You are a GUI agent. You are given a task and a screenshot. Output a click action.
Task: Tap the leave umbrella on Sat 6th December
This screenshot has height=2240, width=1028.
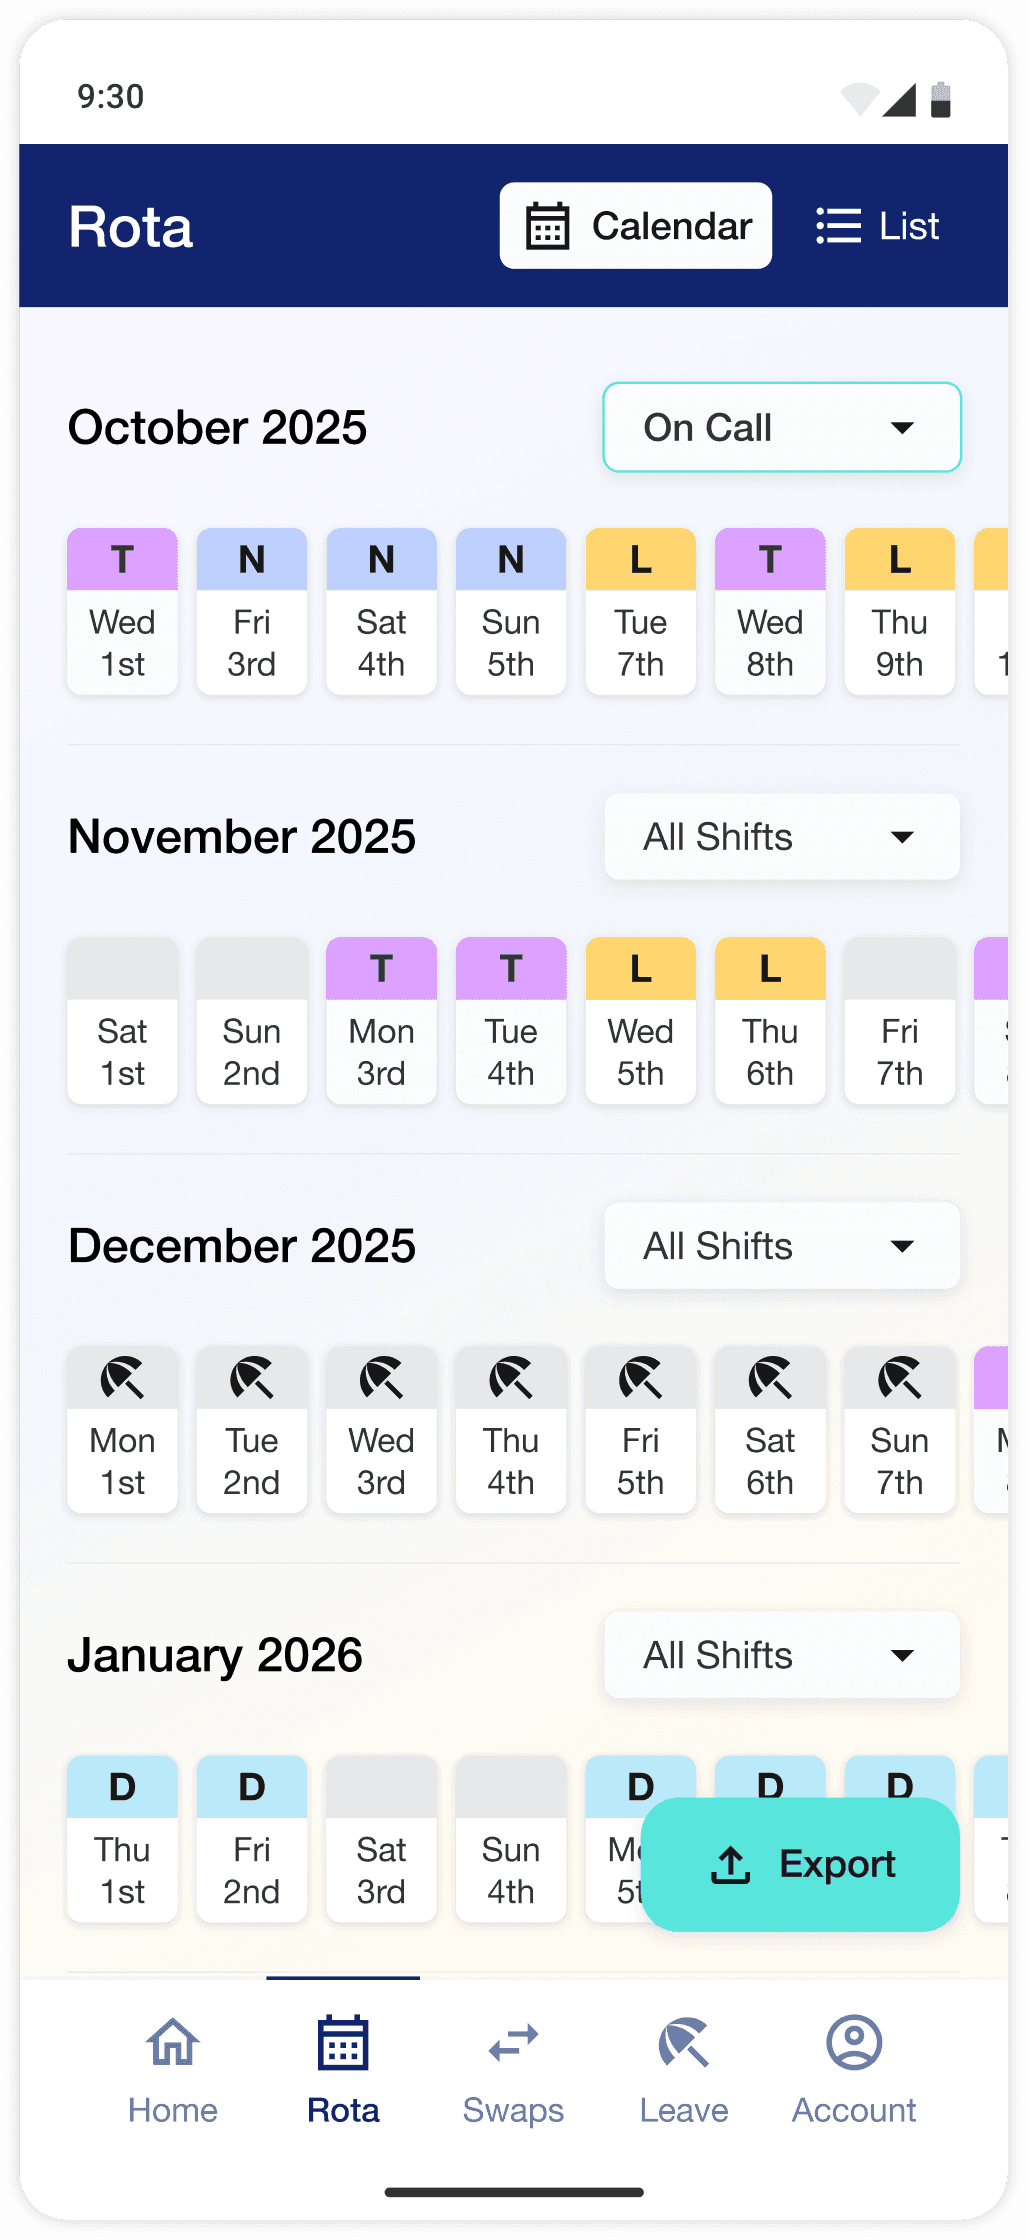tap(770, 1378)
